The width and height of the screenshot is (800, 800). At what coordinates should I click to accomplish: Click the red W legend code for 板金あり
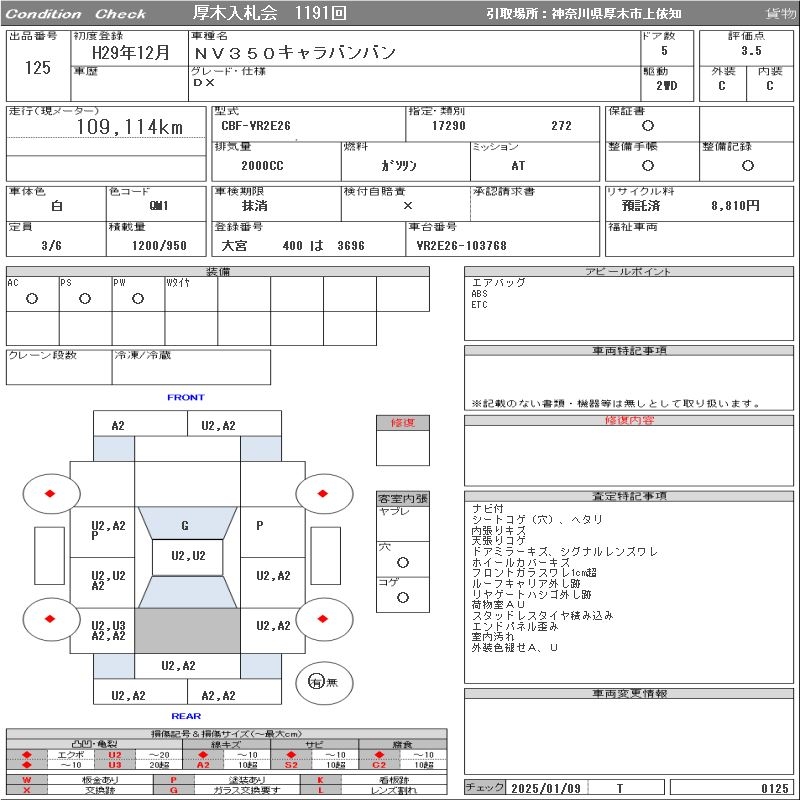pyautogui.click(x=27, y=780)
